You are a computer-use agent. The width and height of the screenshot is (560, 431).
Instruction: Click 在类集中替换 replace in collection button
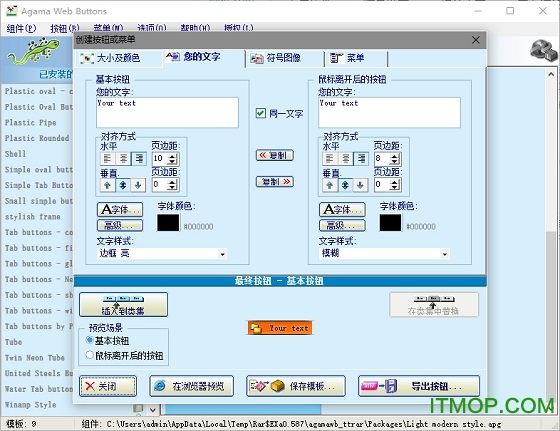point(434,305)
